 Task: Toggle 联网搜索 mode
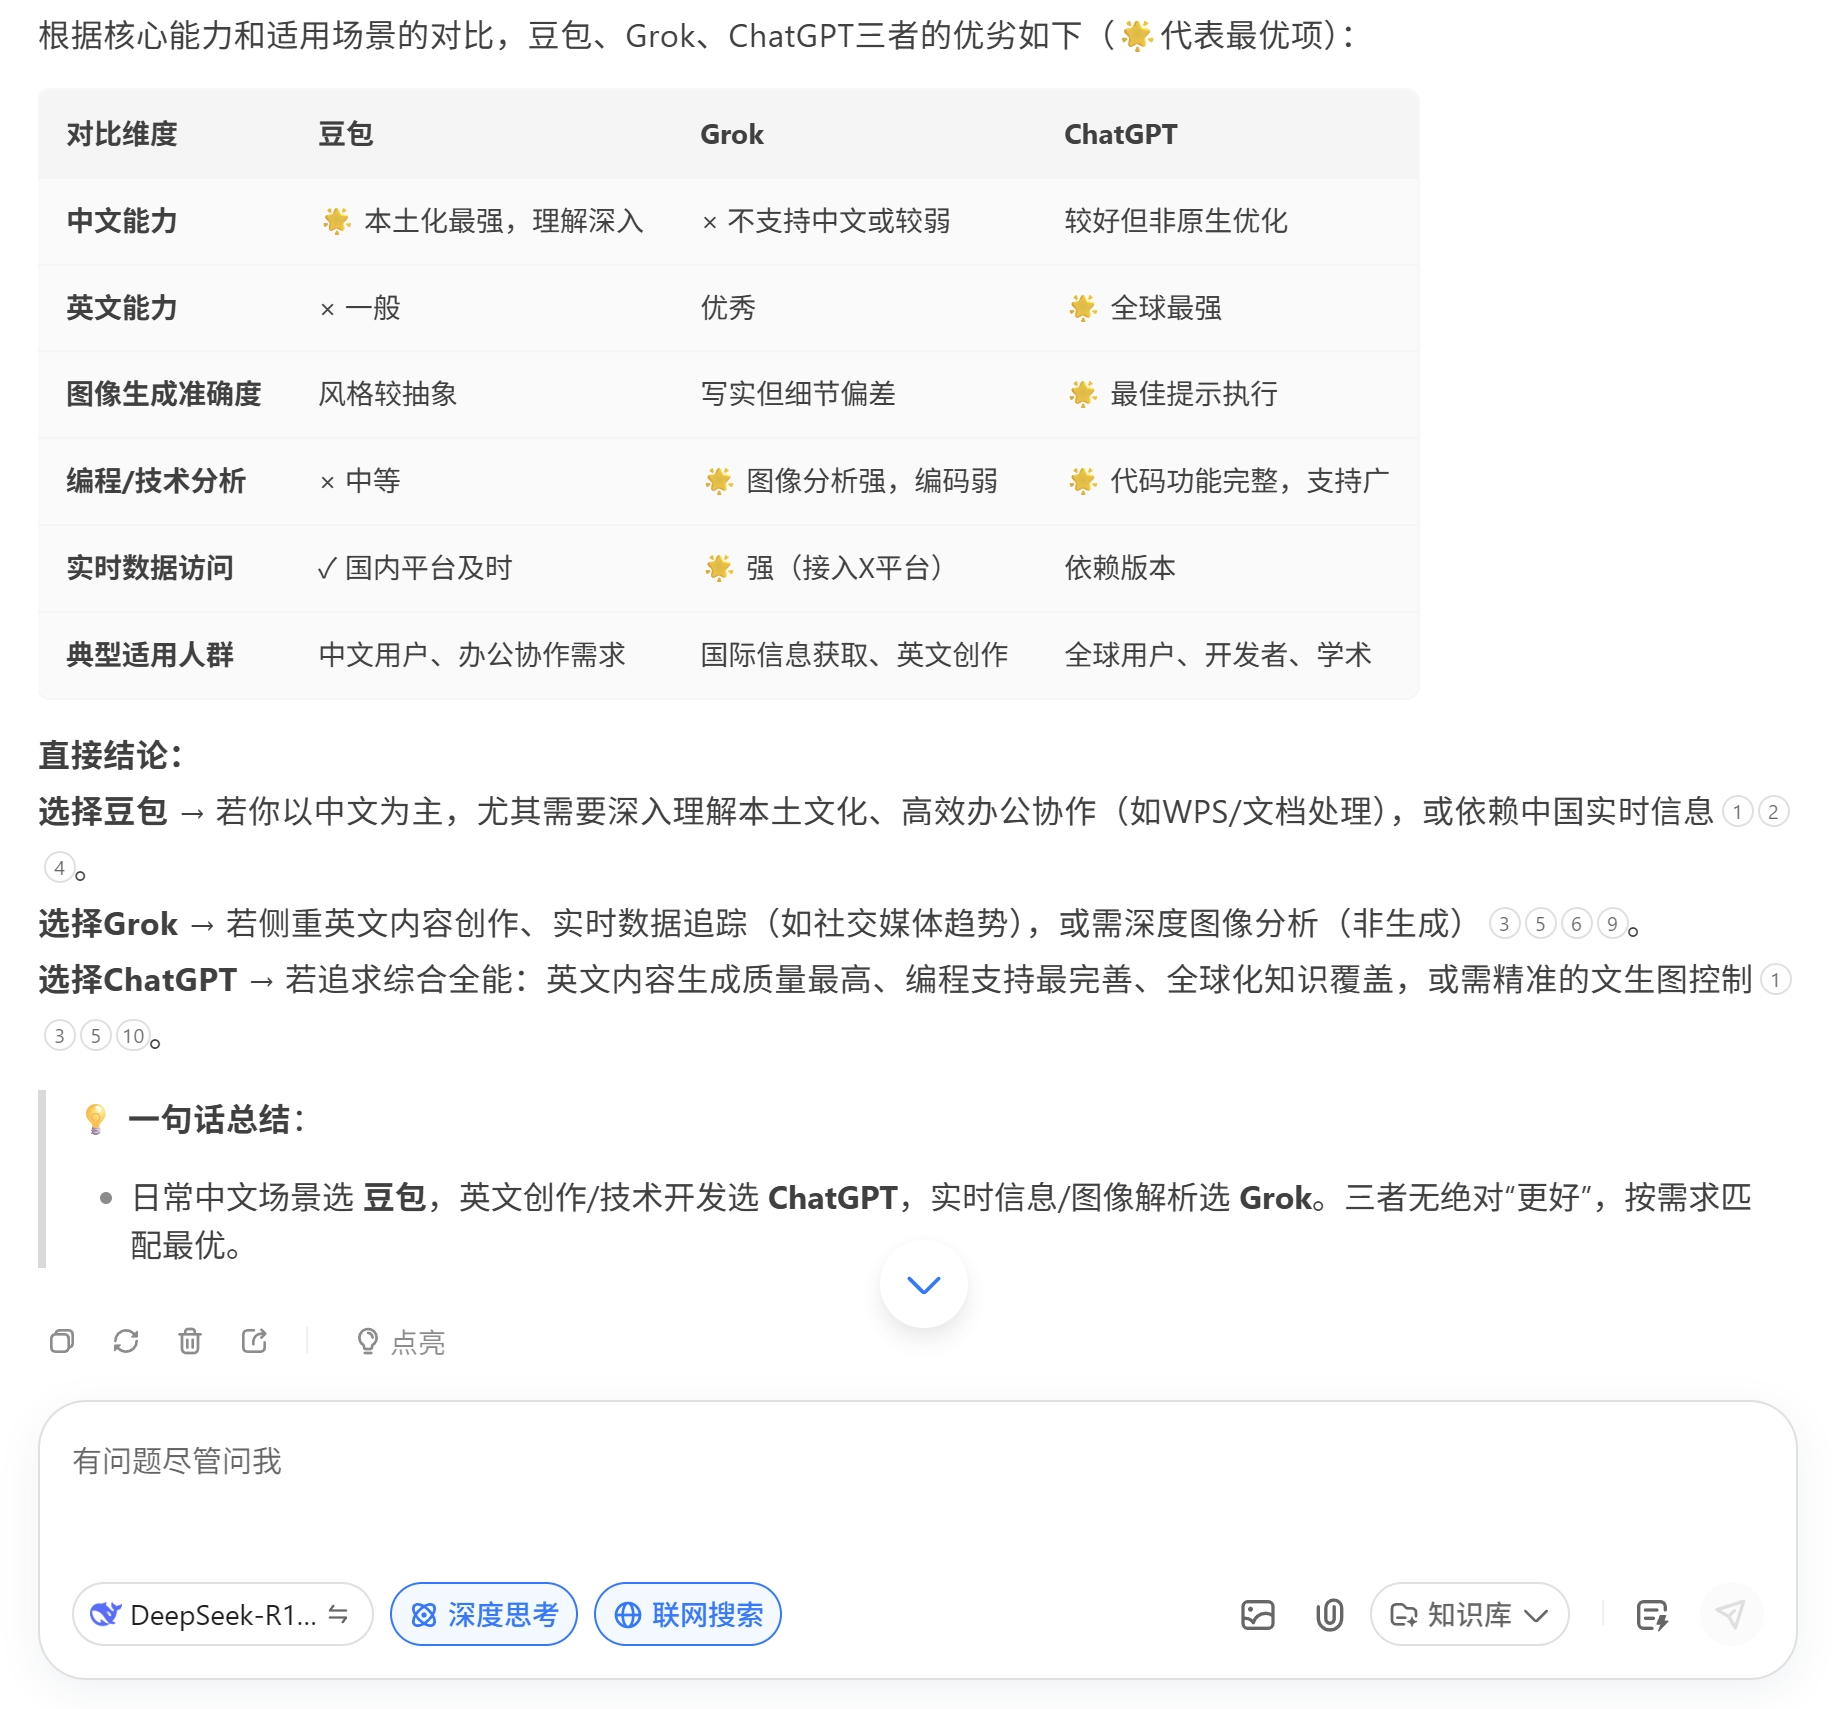688,1614
